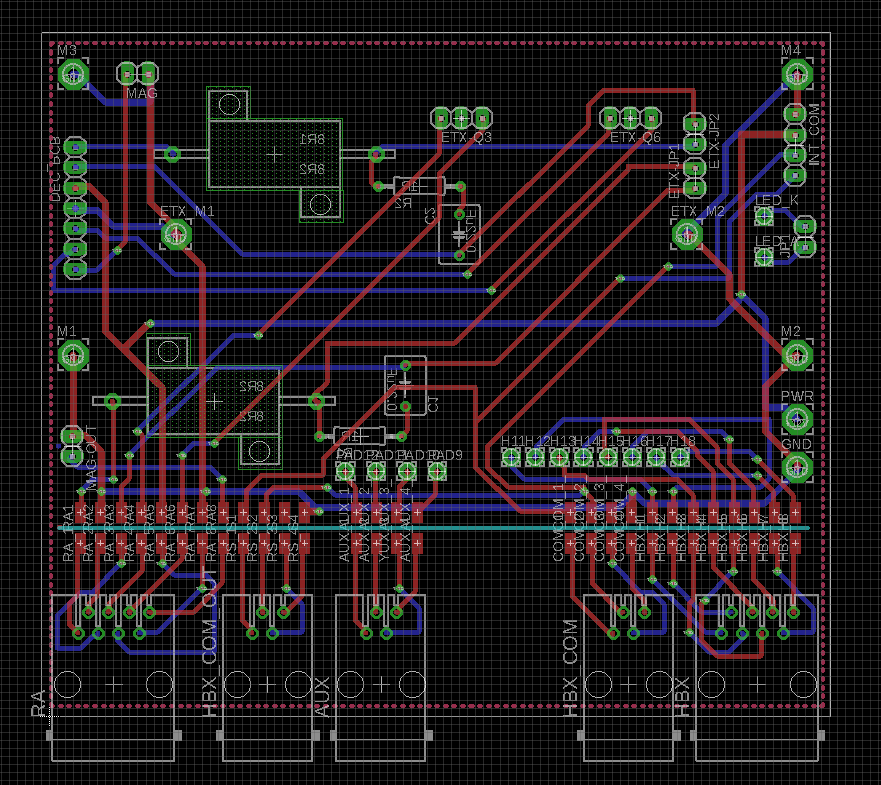Click the middle pin of ETX-Q3
881x785 pixels.
(461, 116)
